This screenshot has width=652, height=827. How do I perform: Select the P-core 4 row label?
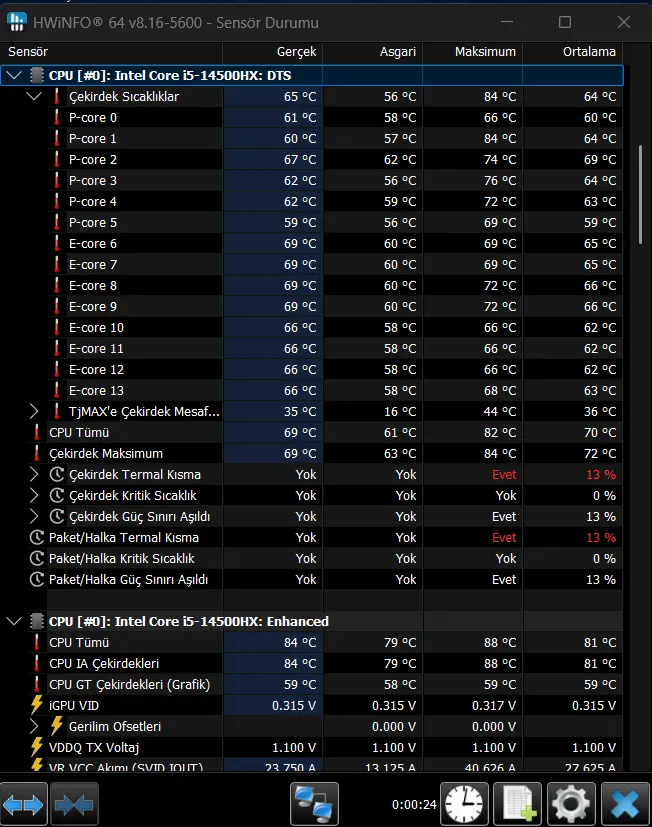(x=93, y=201)
